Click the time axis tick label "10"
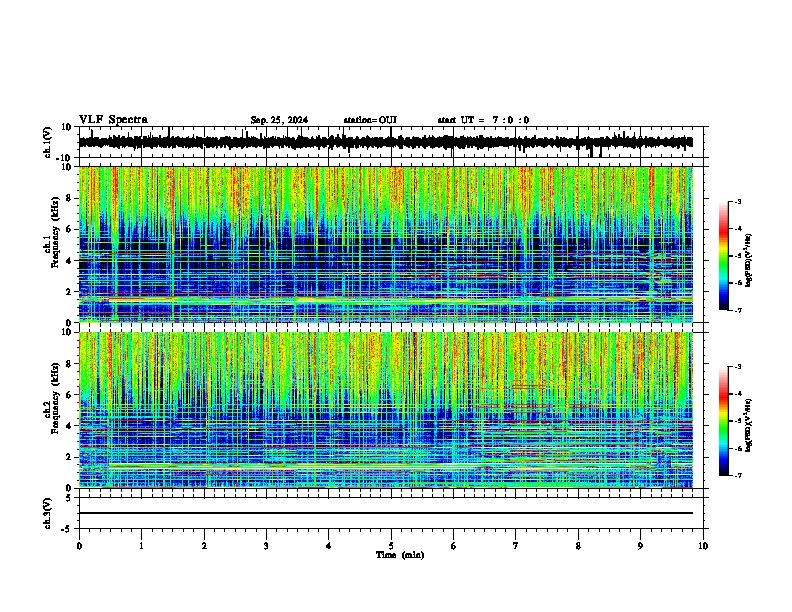The width and height of the screenshot is (792, 612). click(x=703, y=546)
